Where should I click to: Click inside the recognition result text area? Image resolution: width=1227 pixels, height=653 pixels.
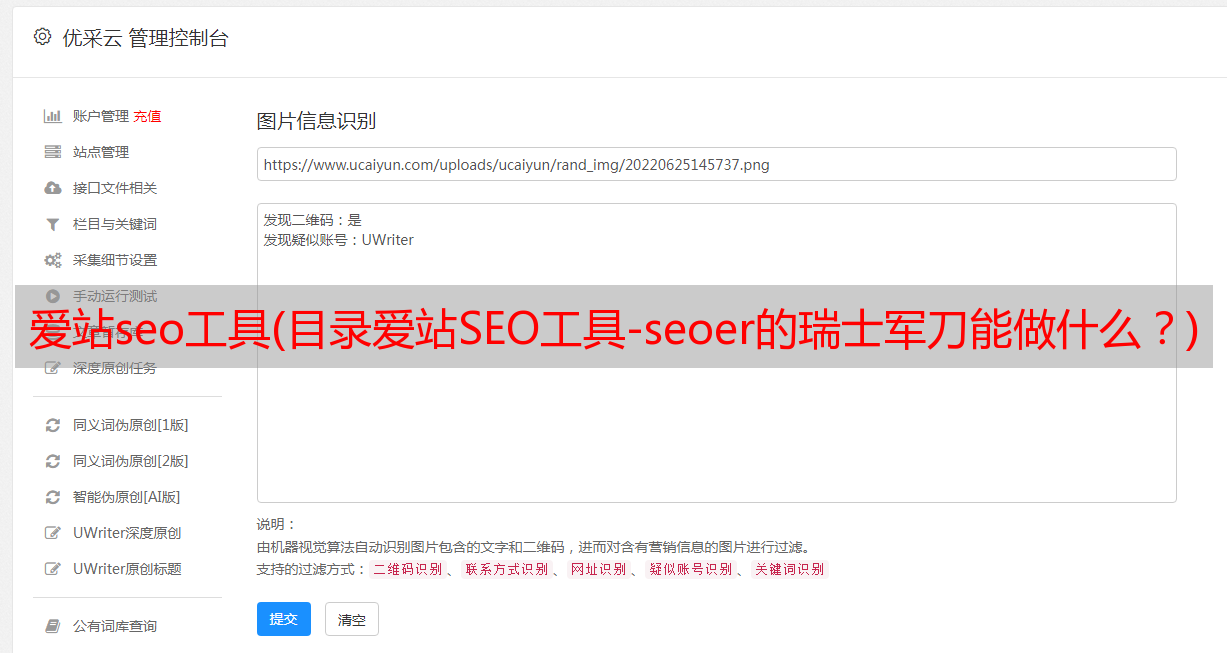pyautogui.click(x=716, y=353)
